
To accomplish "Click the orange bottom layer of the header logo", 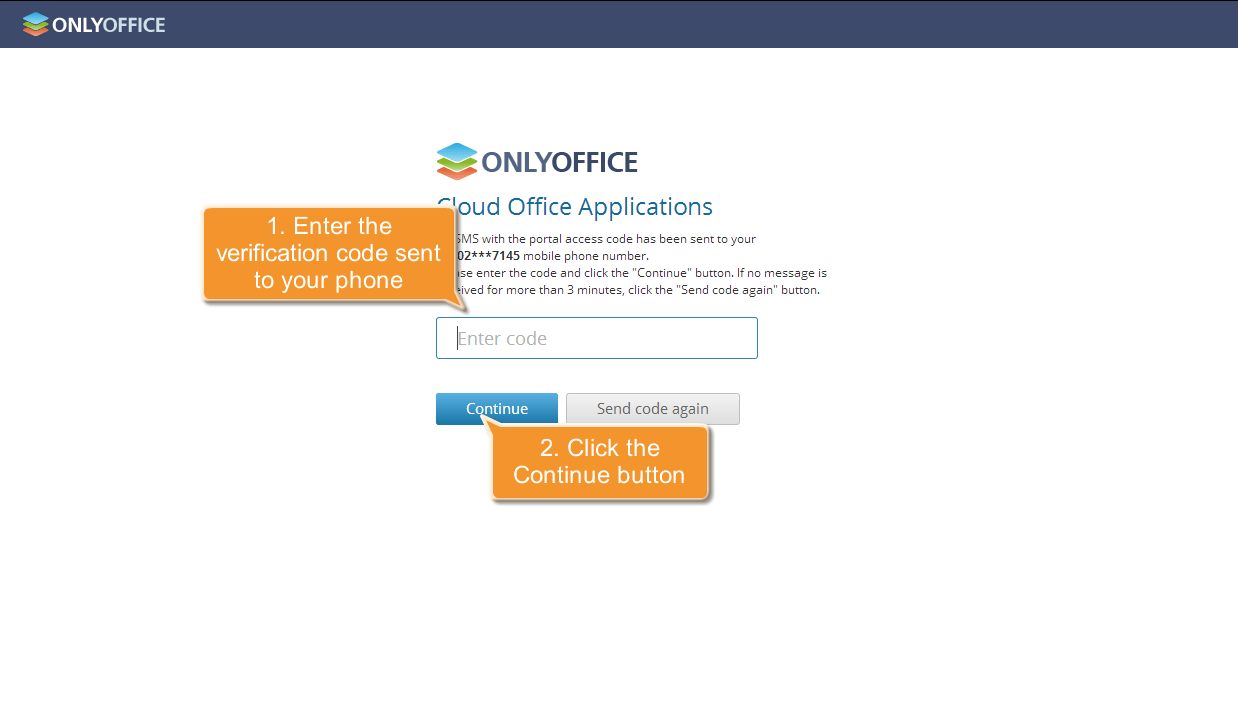I will pos(38,31).
